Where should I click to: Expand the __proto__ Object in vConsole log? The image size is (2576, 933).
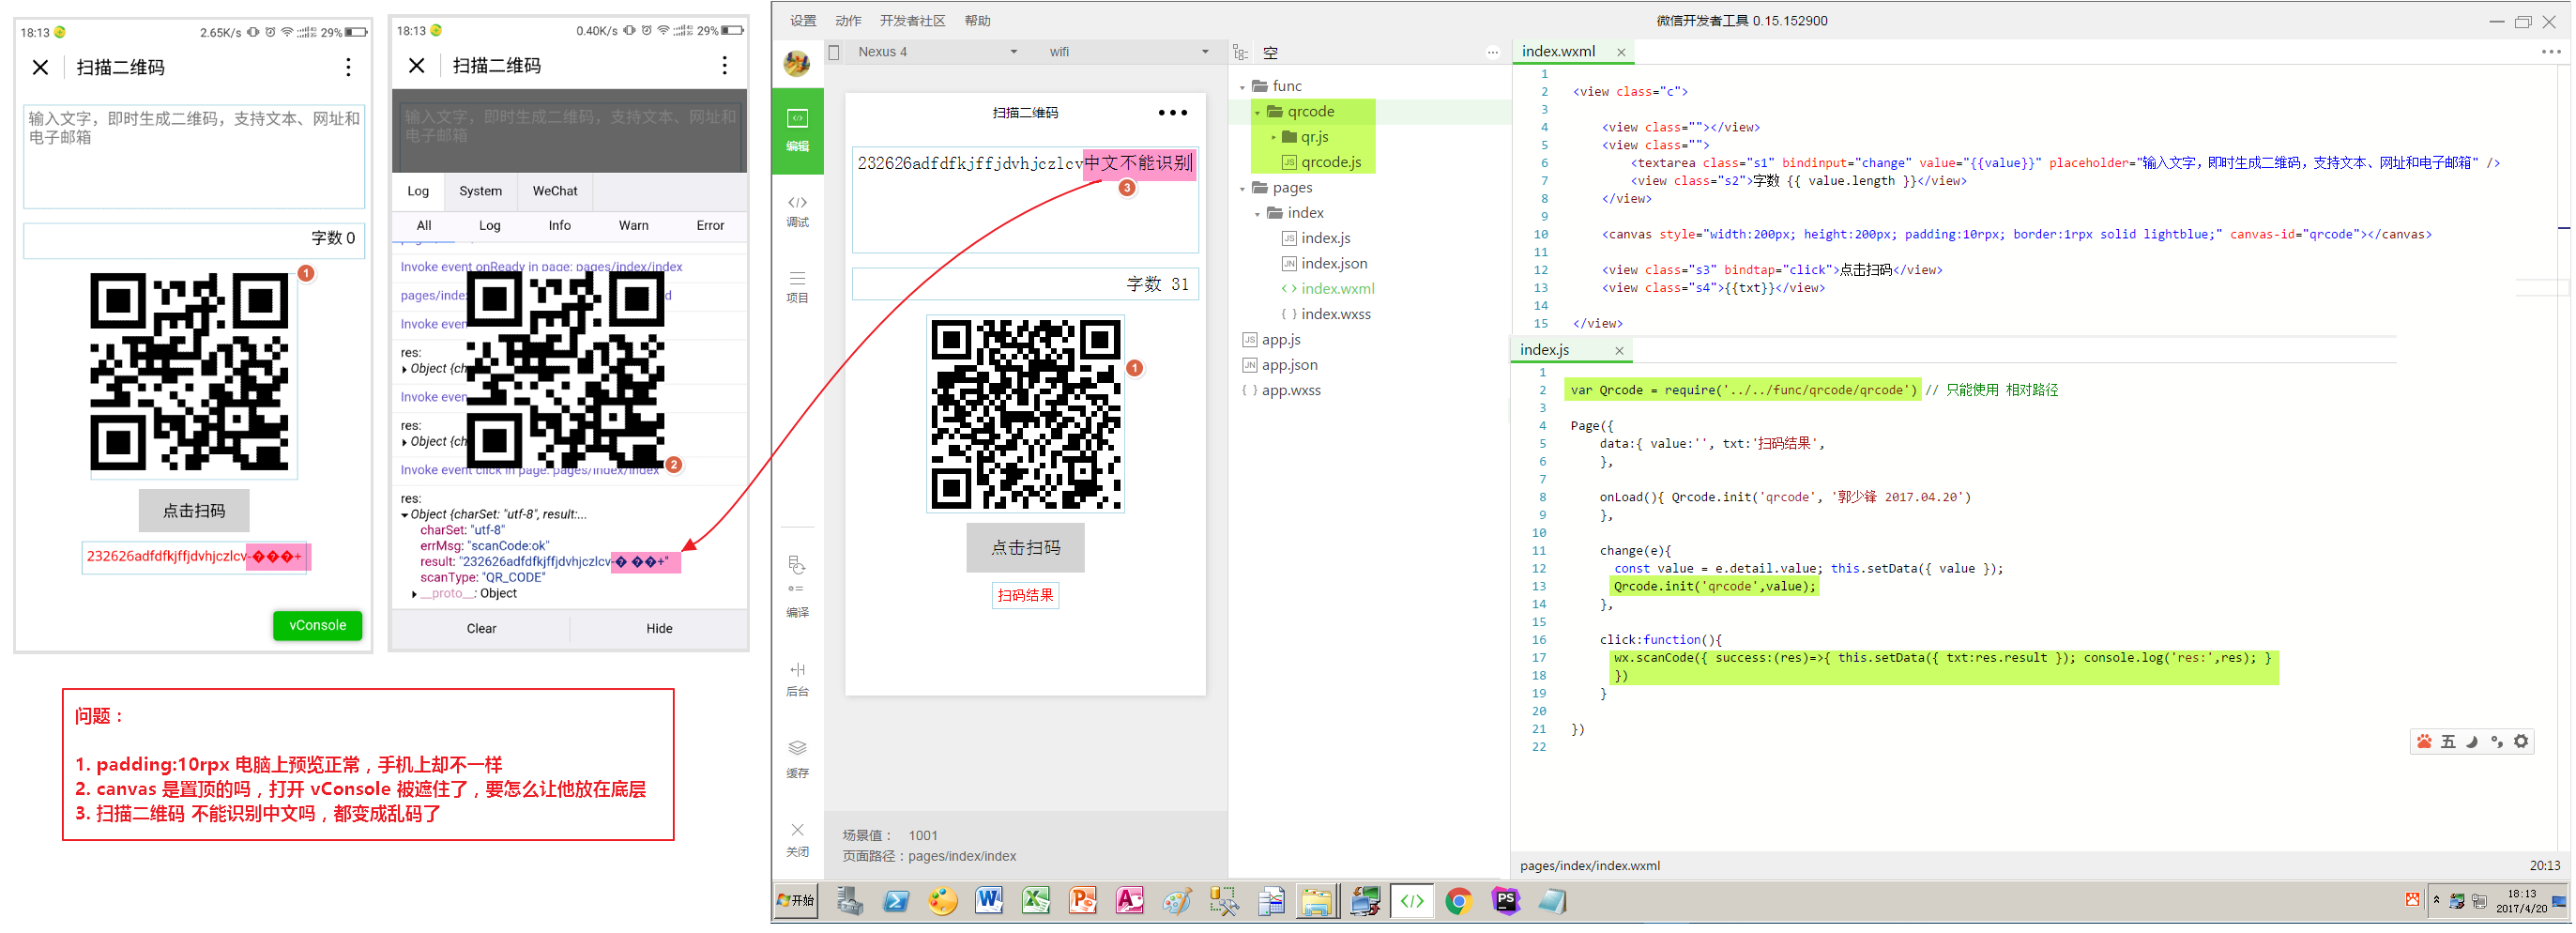pos(414,595)
